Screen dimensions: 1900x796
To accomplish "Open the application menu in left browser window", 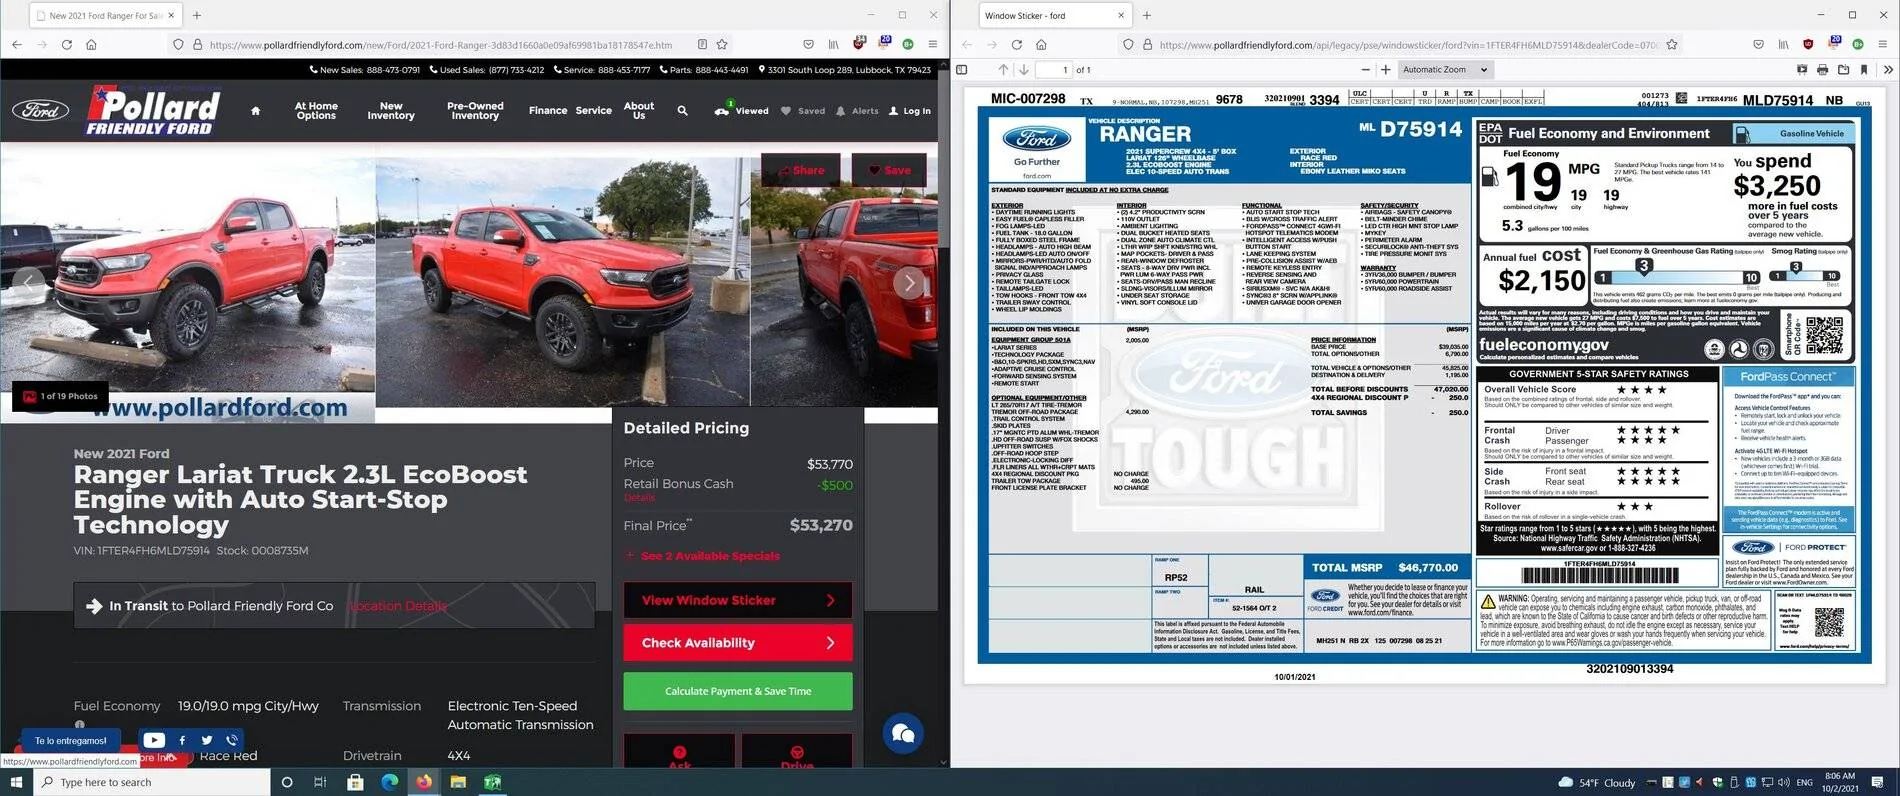I will pyautogui.click(x=932, y=44).
